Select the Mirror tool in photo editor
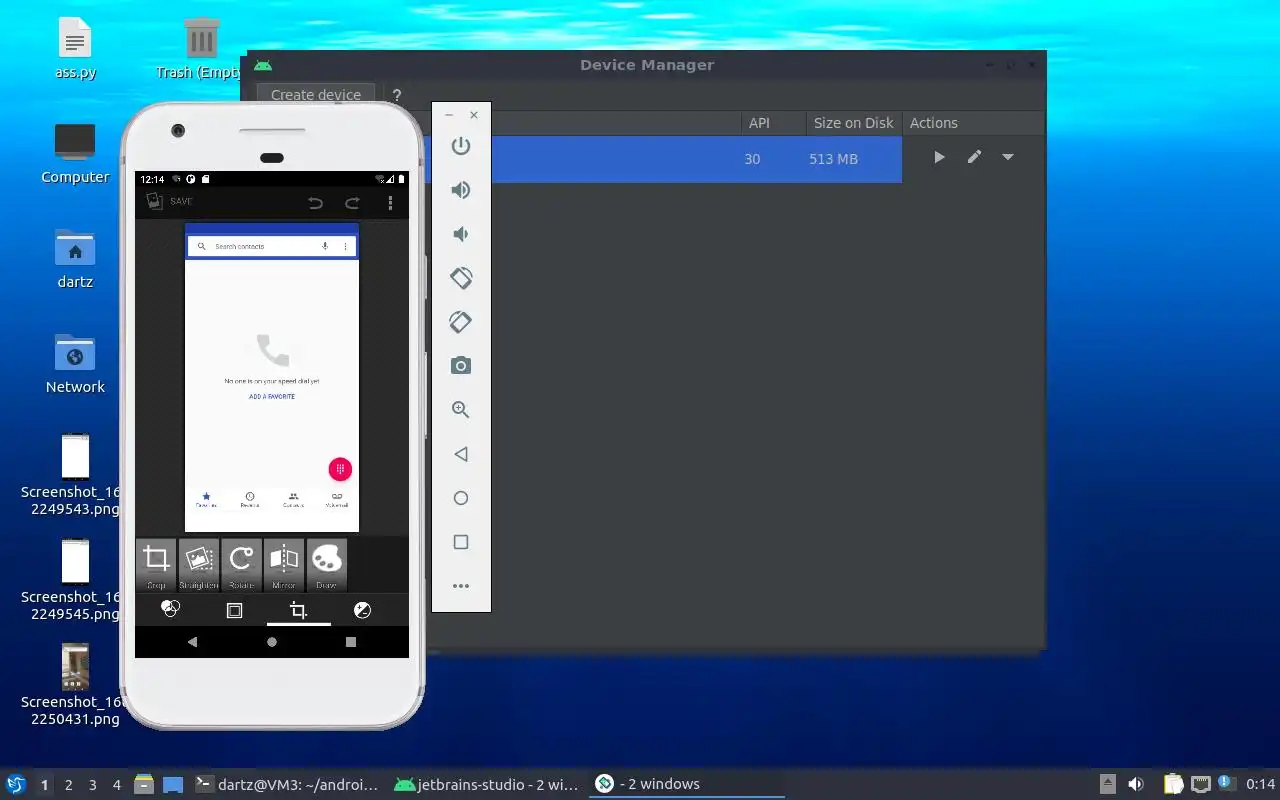Screen dimensions: 1280x800 point(284,565)
